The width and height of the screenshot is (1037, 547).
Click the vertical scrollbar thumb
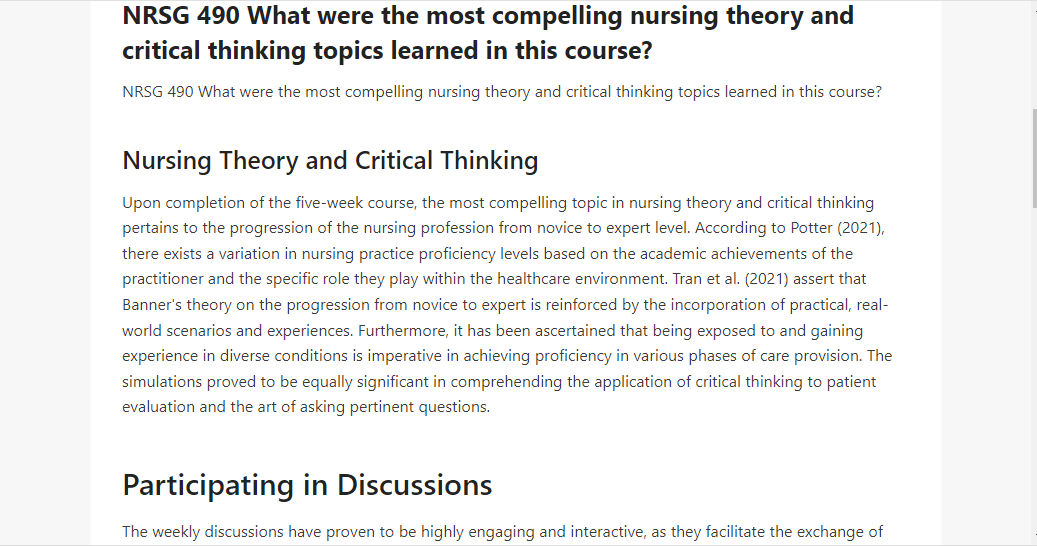pyautogui.click(x=1034, y=159)
